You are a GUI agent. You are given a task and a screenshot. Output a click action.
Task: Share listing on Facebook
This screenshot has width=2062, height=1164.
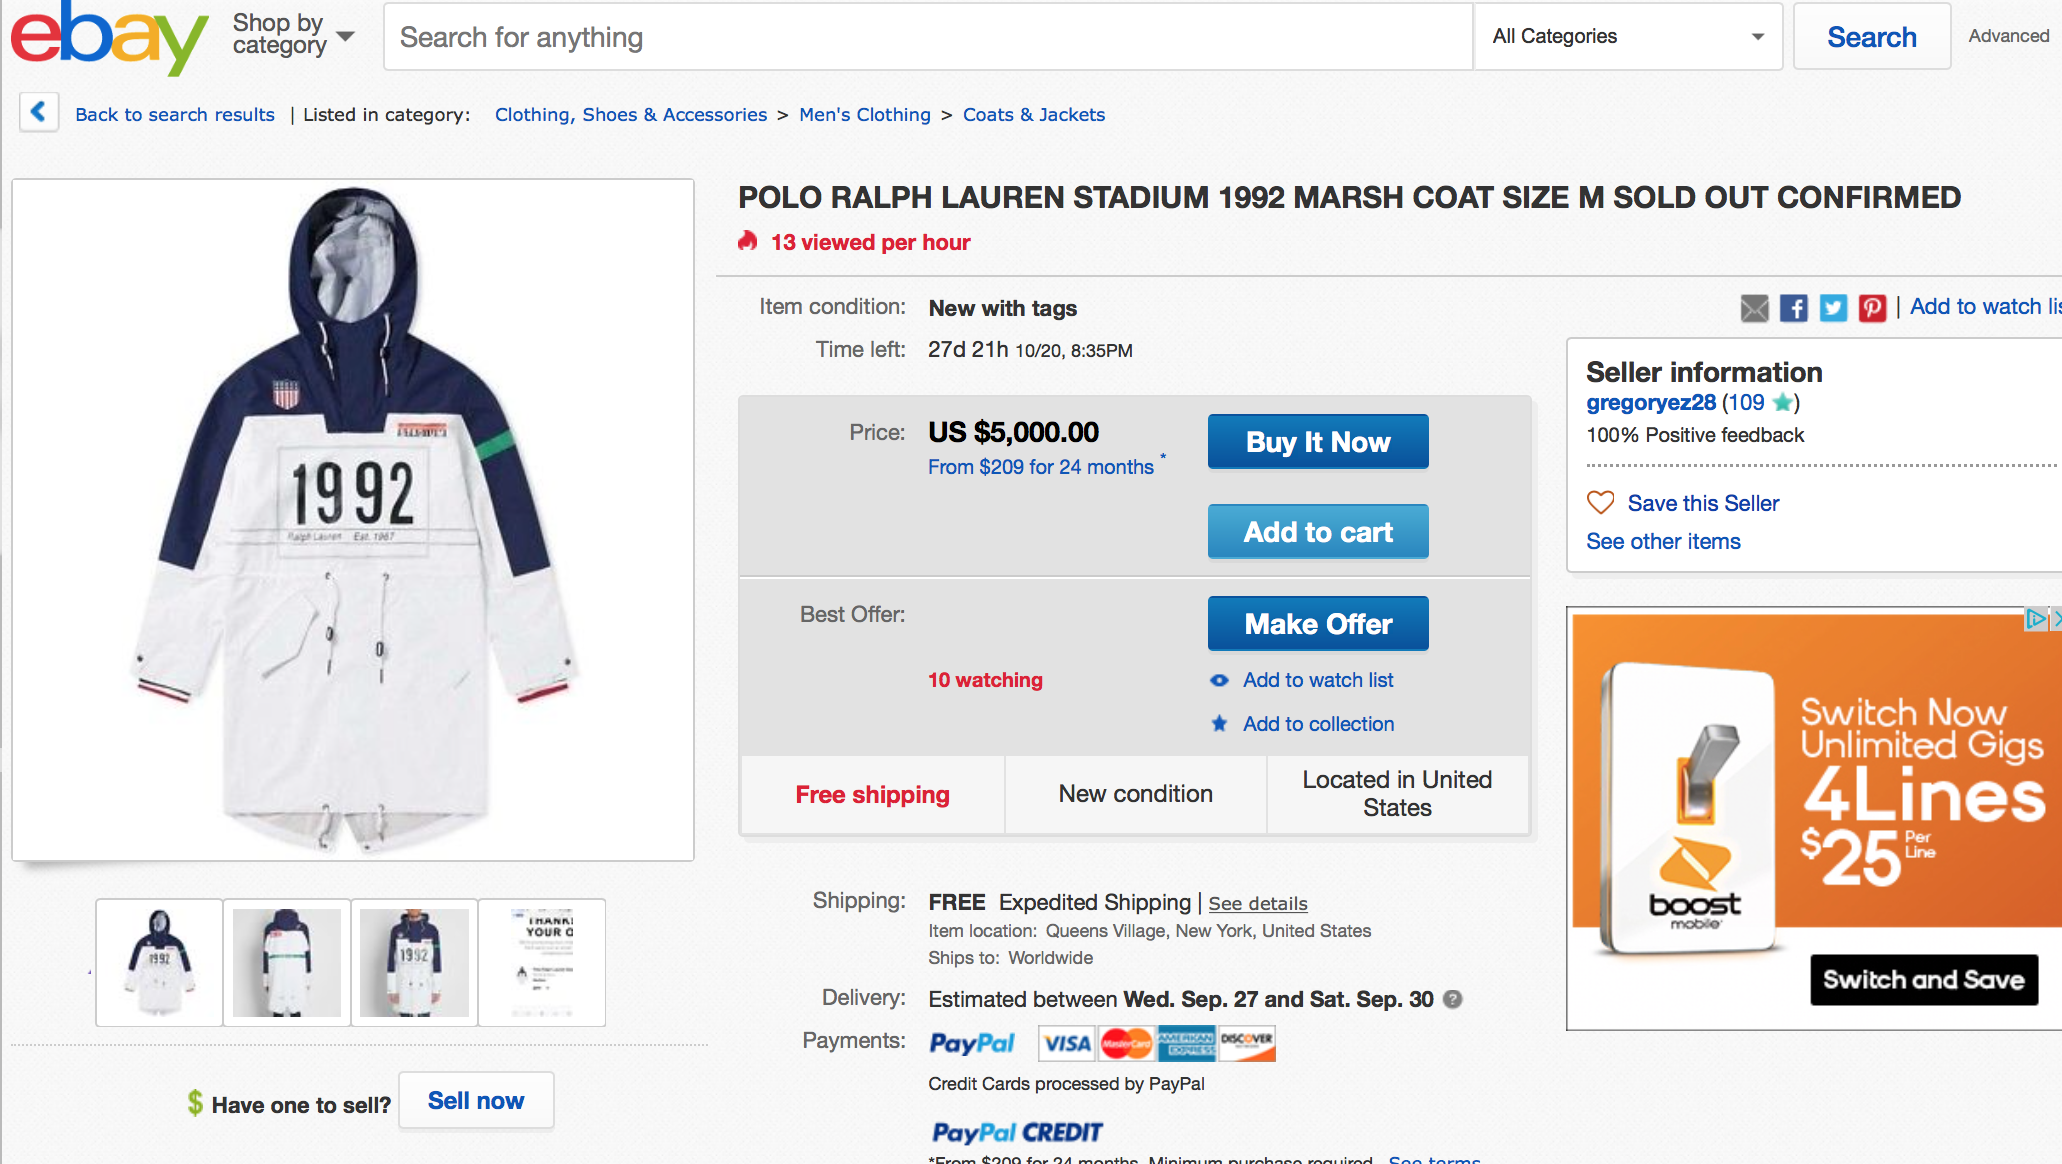1794,308
